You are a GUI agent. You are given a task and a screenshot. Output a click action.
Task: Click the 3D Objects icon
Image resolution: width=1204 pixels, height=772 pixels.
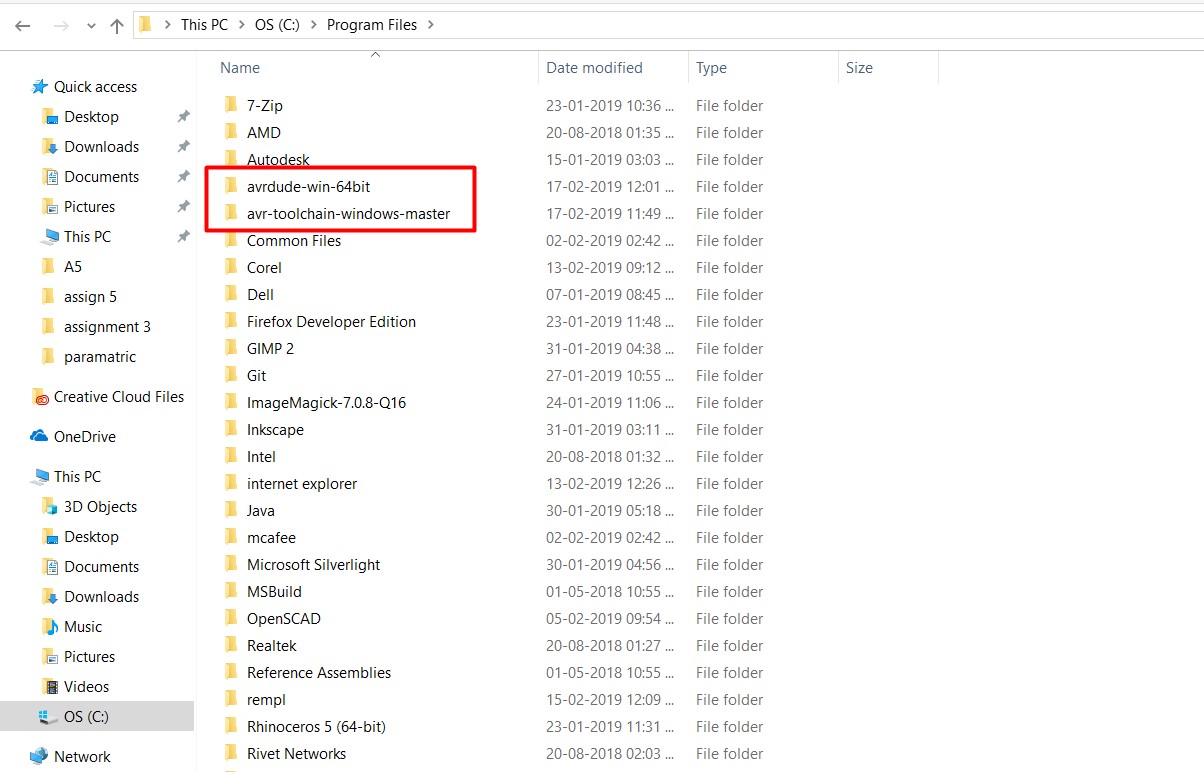[50, 507]
